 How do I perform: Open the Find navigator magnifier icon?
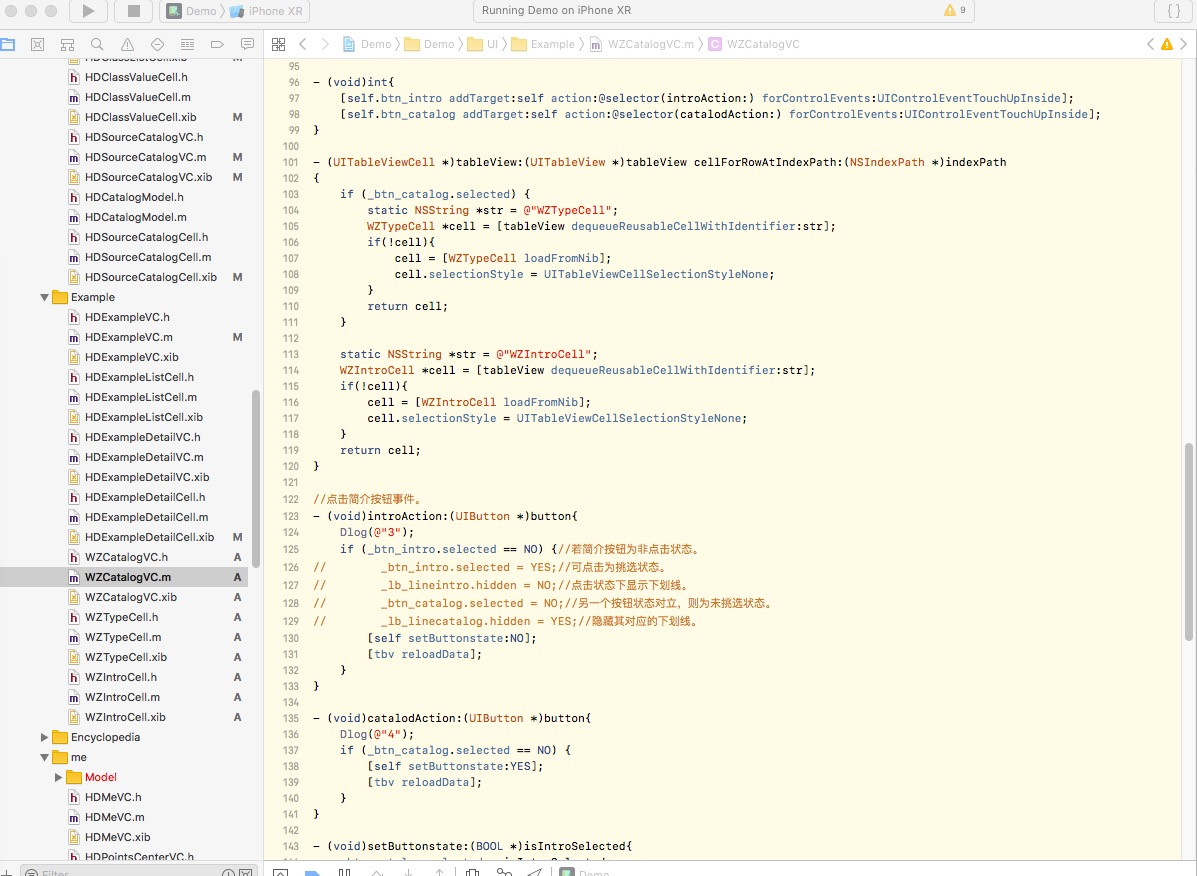97,45
